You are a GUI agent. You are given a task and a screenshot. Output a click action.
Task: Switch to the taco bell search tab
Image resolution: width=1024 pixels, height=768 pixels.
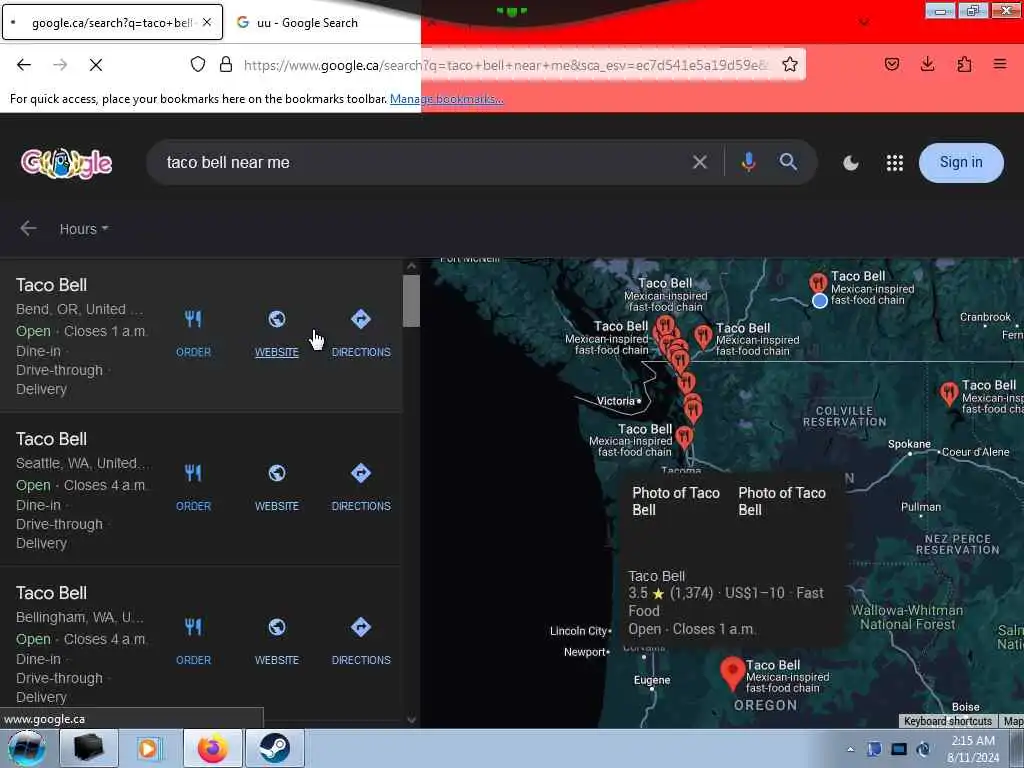coord(112,22)
